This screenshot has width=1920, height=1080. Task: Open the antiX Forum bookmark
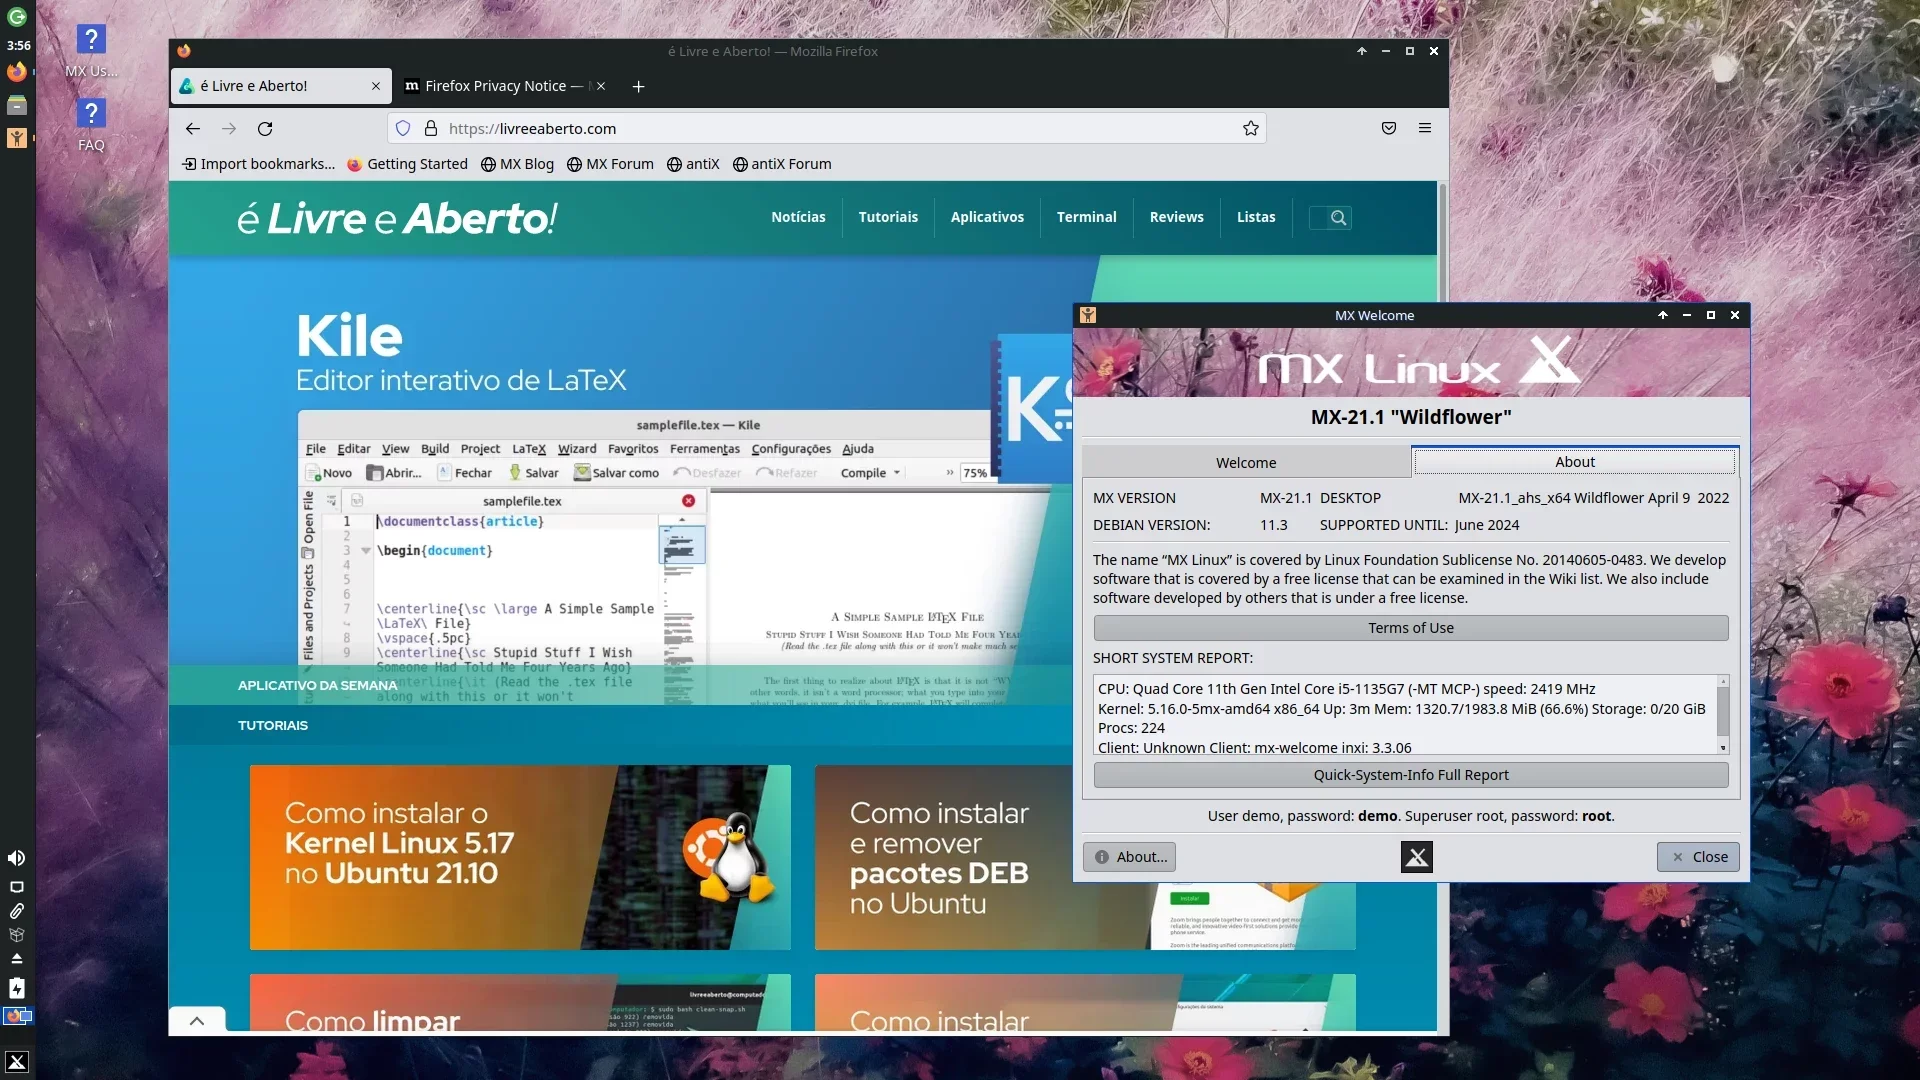782,164
